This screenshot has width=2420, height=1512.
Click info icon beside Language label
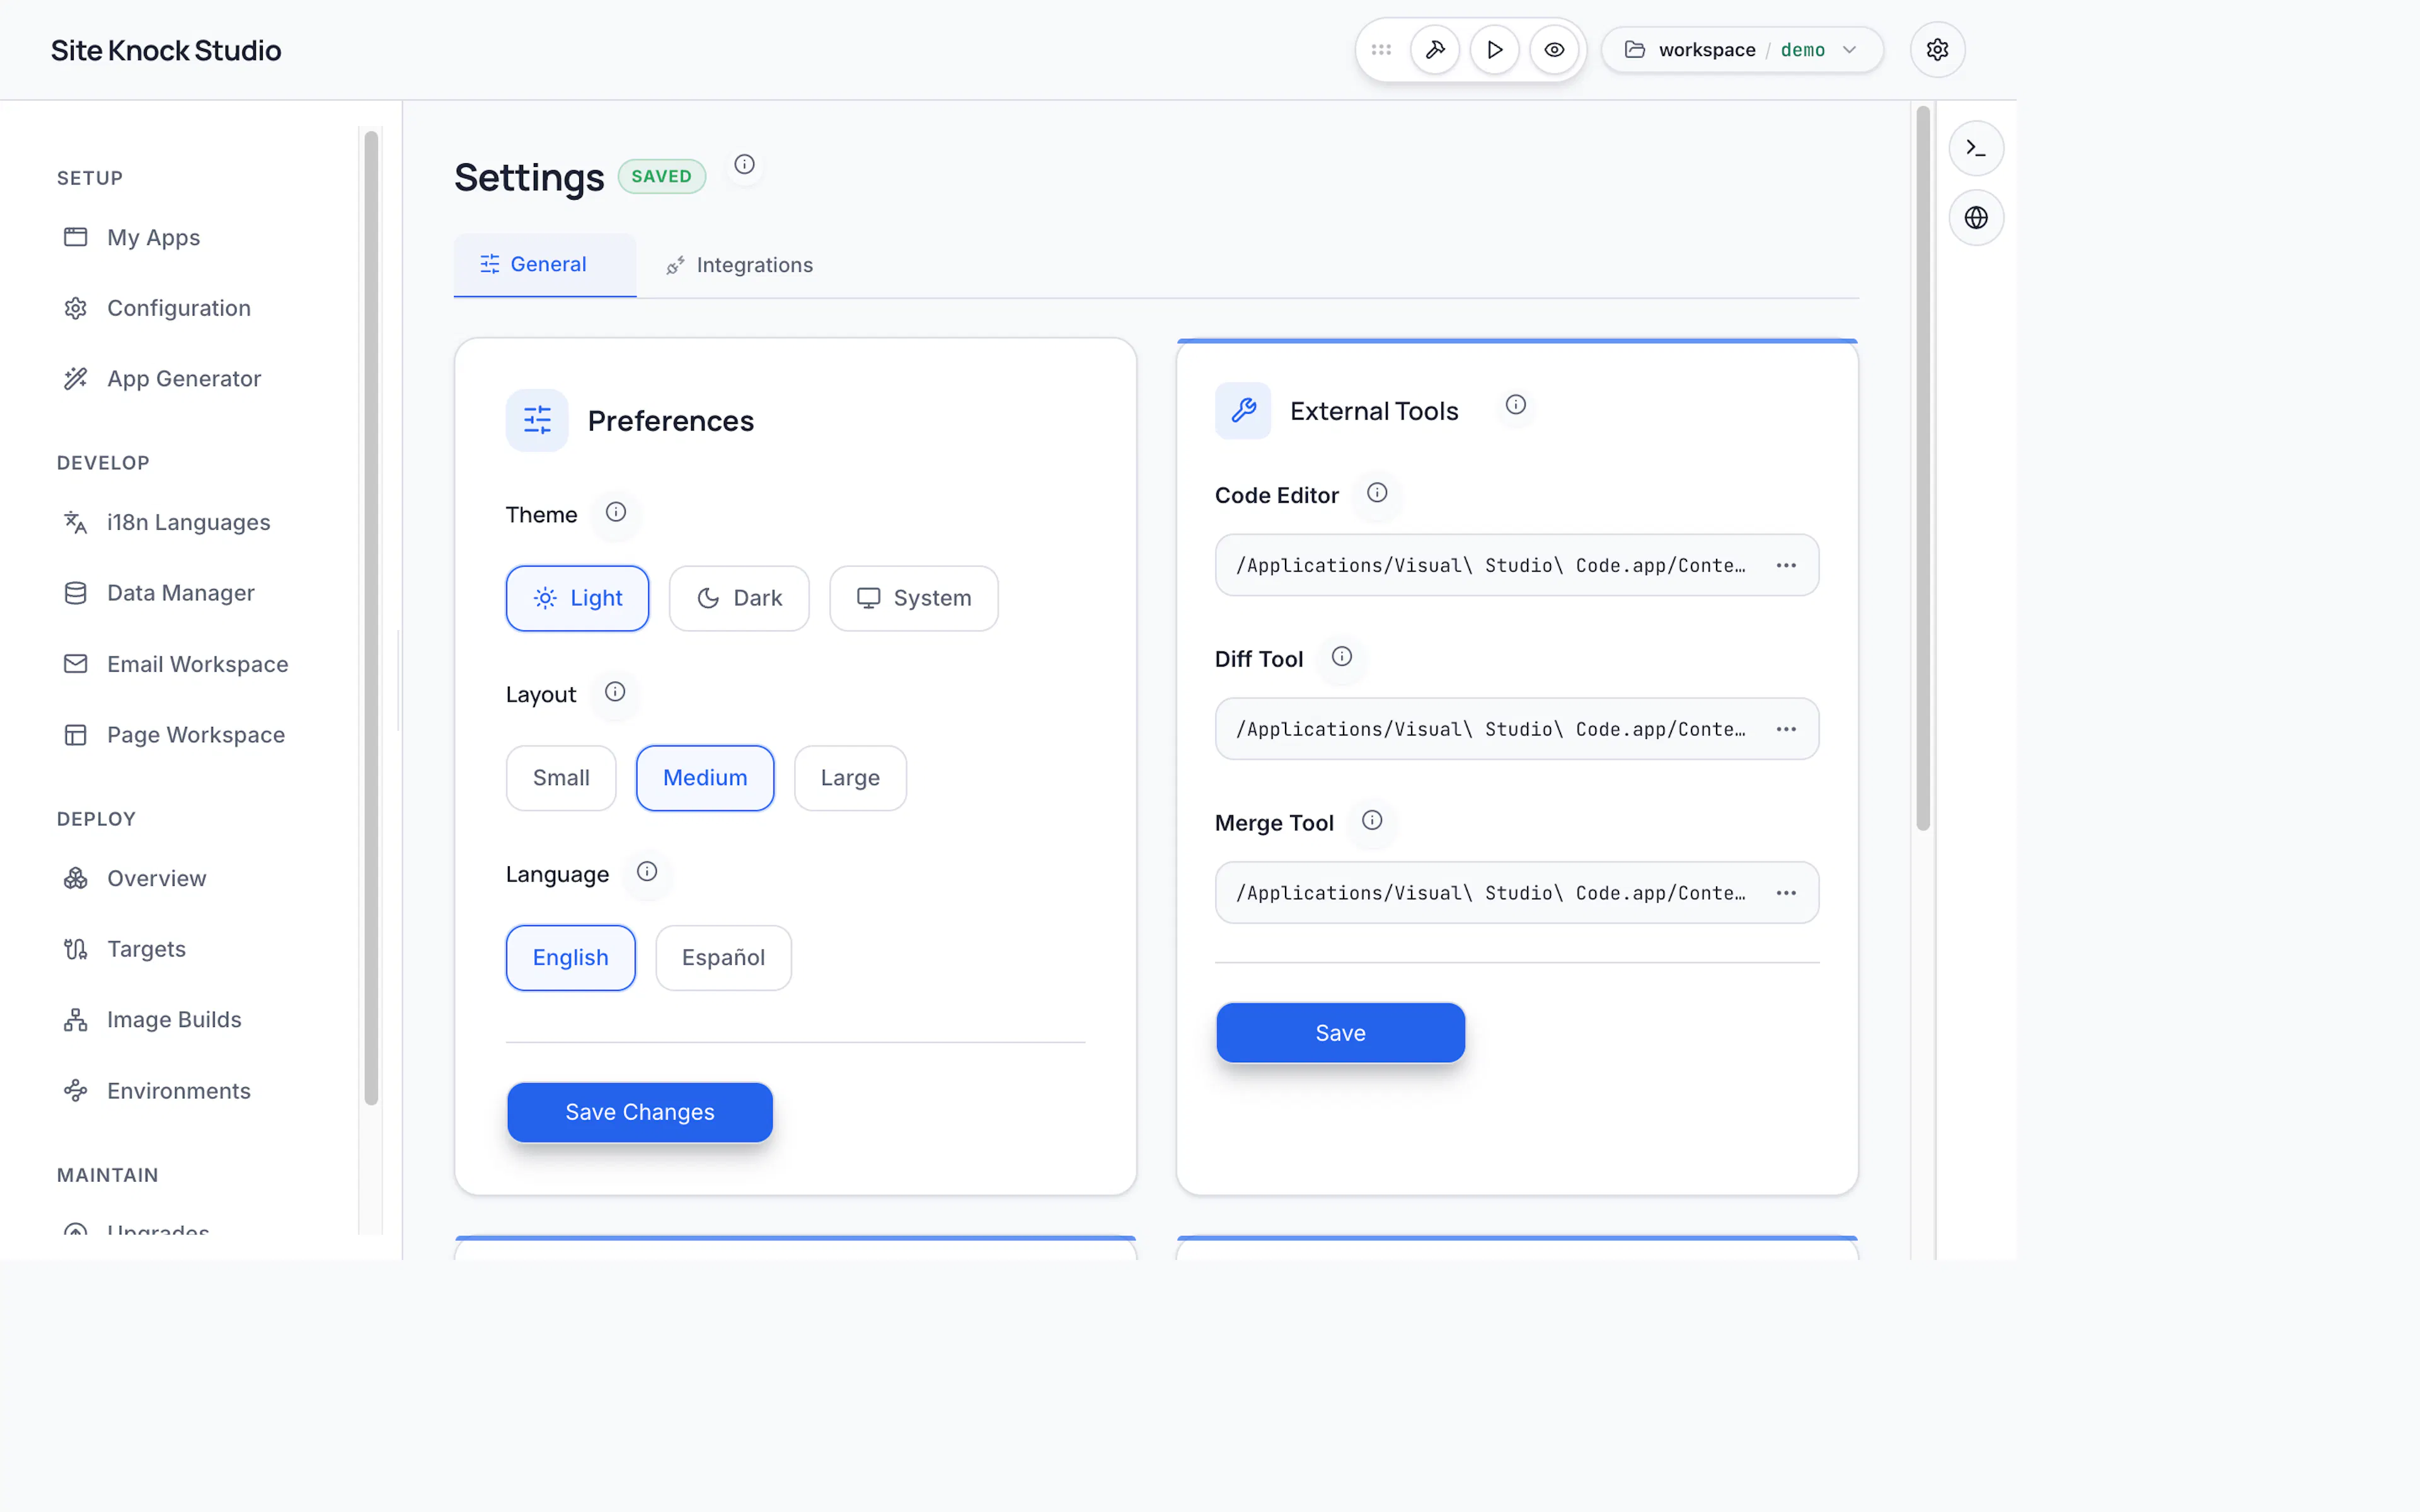[647, 872]
